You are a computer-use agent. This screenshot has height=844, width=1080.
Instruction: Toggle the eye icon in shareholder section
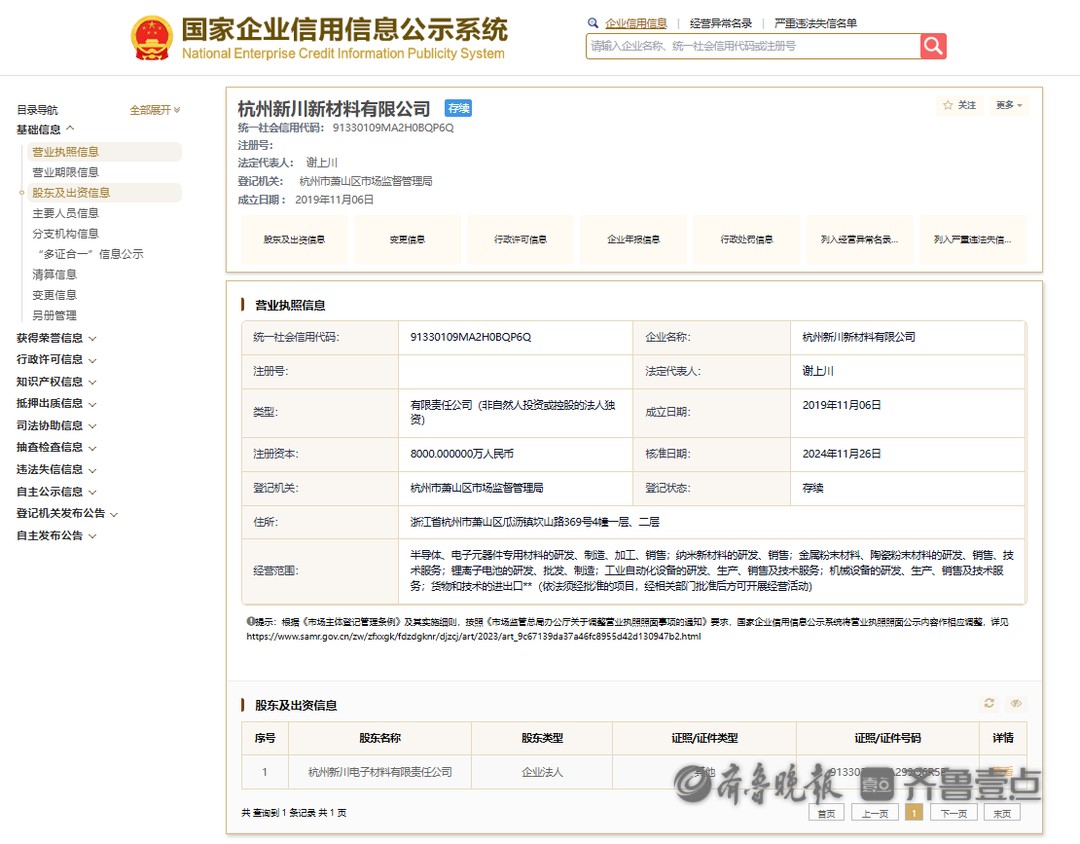point(1015,704)
